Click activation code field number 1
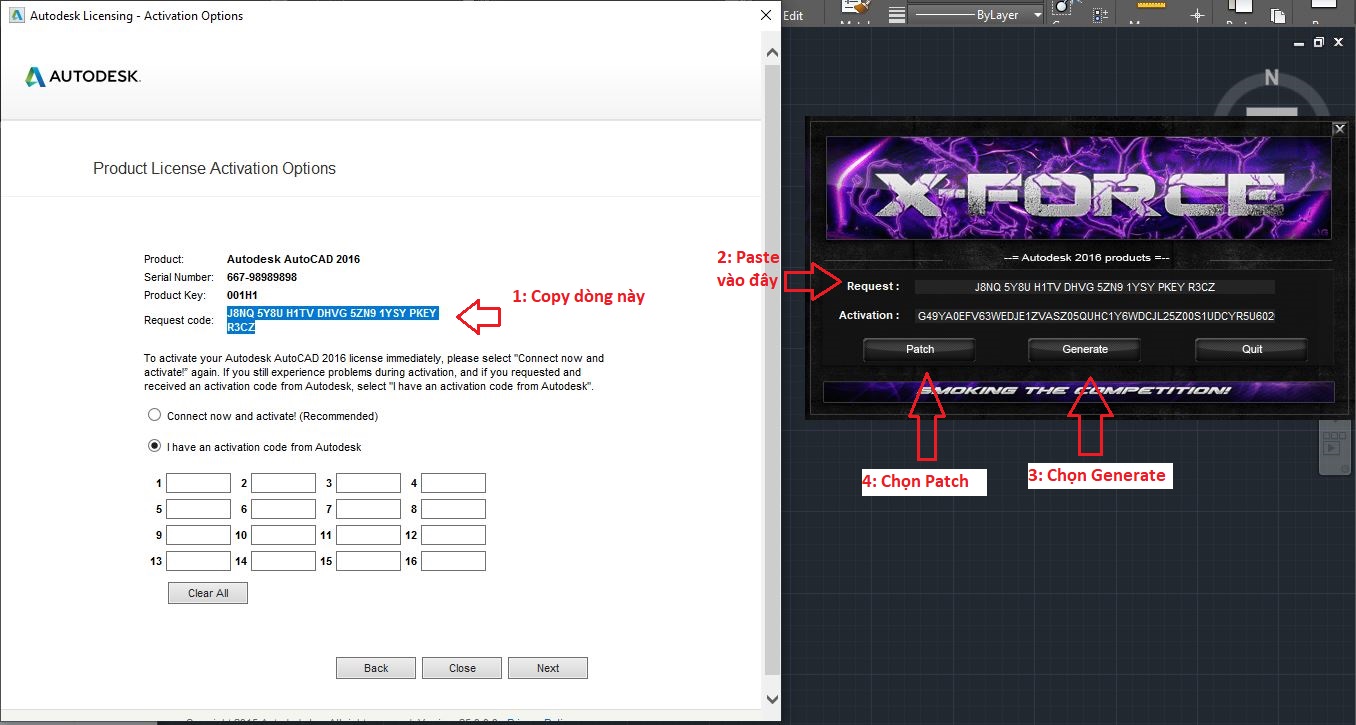The height and width of the screenshot is (725, 1356). click(198, 483)
